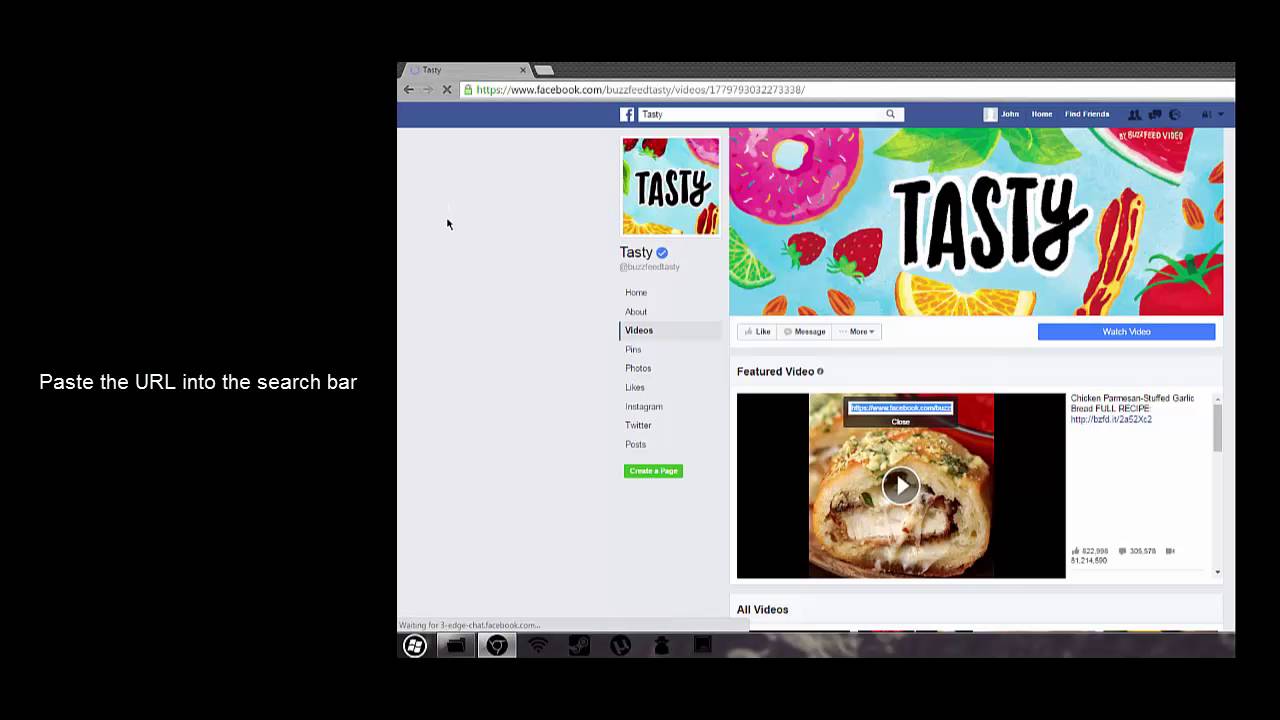The width and height of the screenshot is (1280, 720).
Task: Click the video scrollbar down arrow
Action: coord(1217,572)
